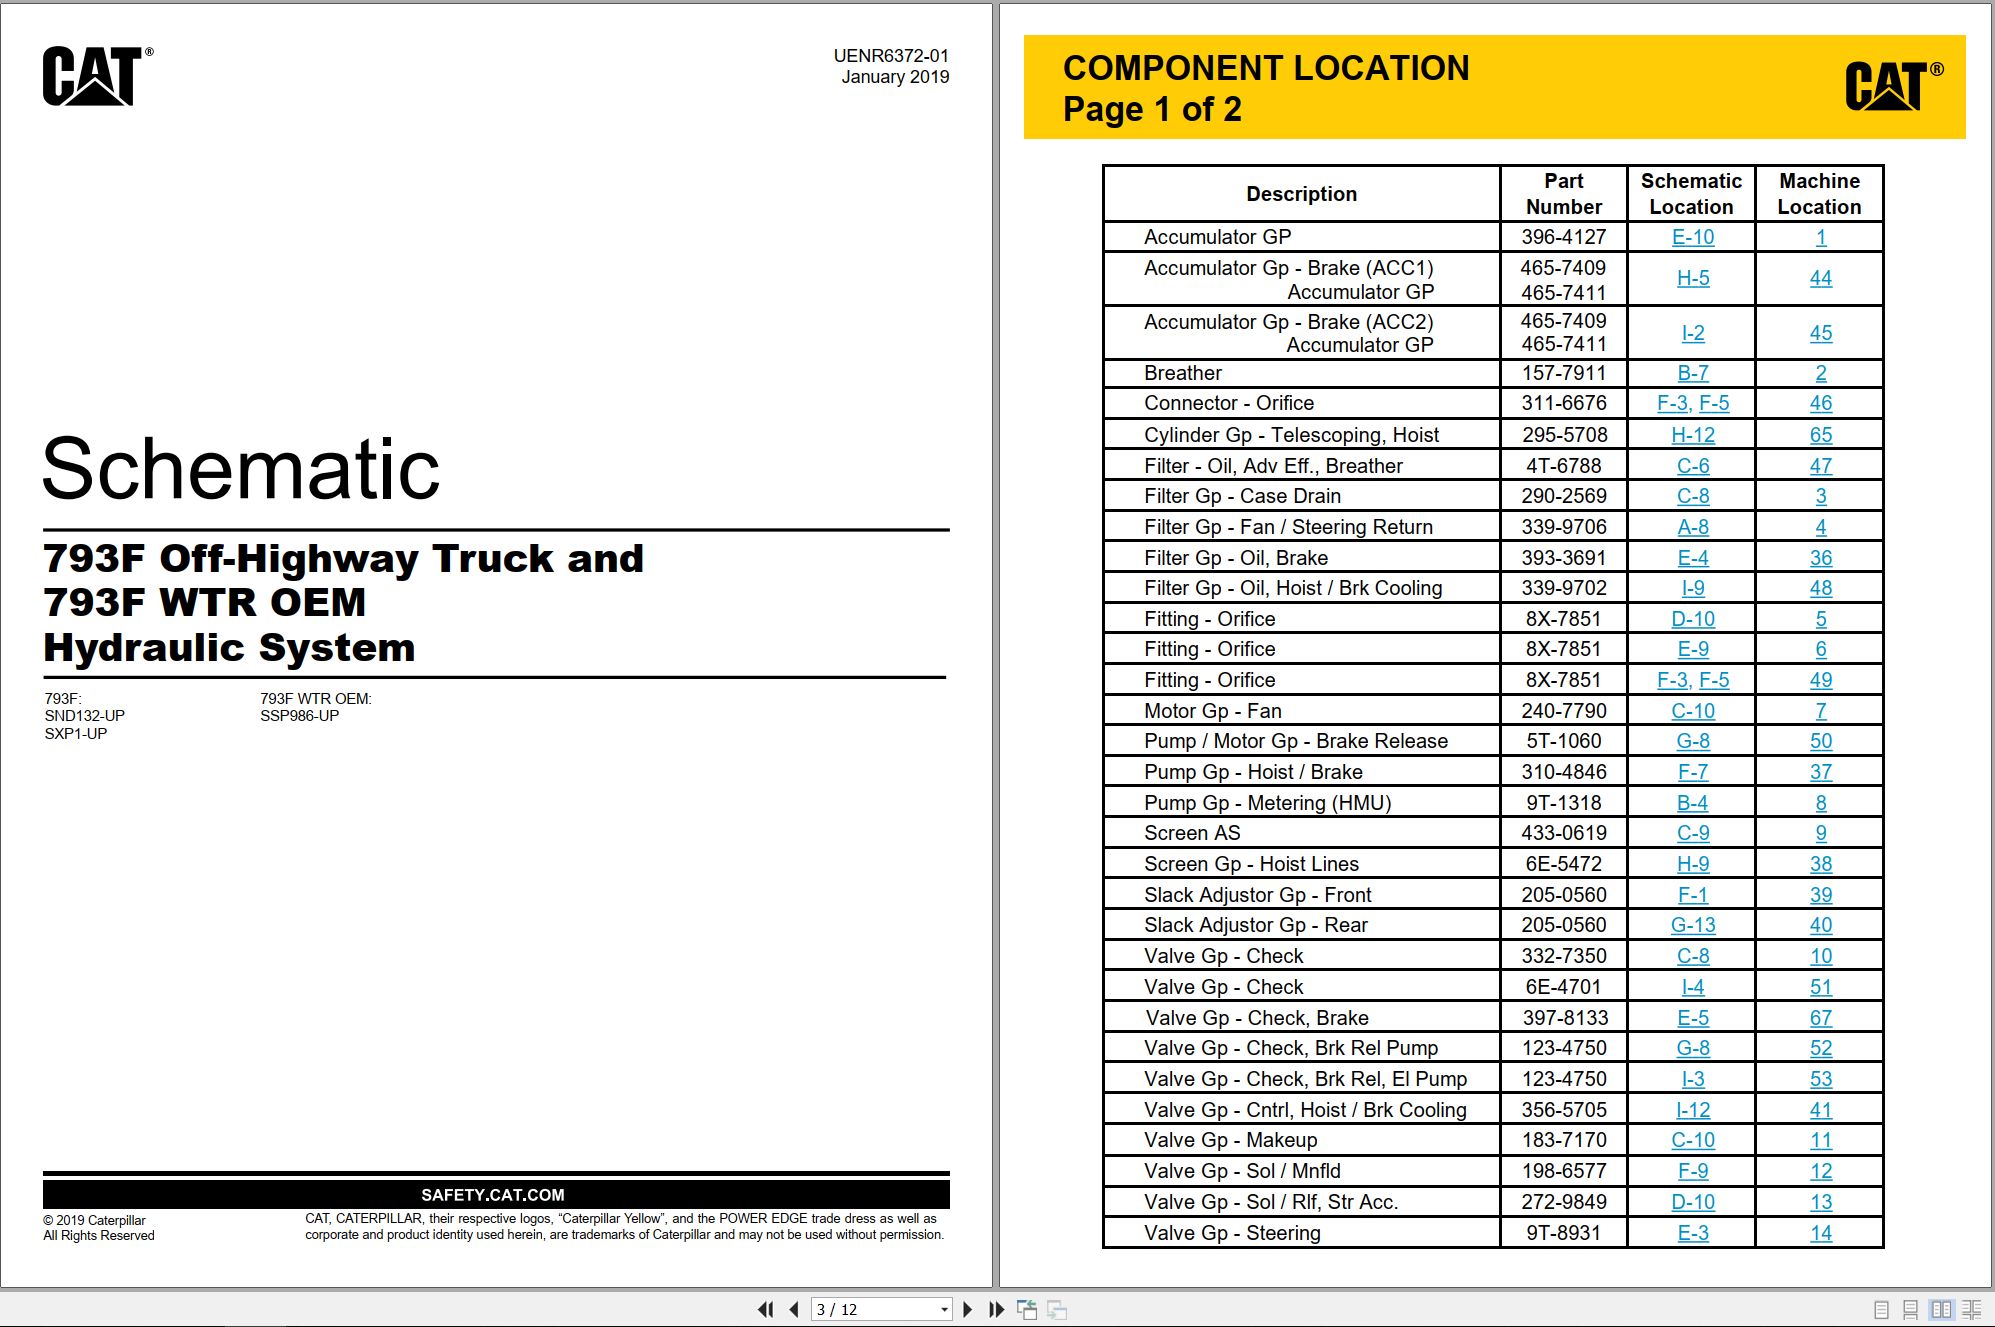
Task: Open machine location 1 link
Action: 1821,237
